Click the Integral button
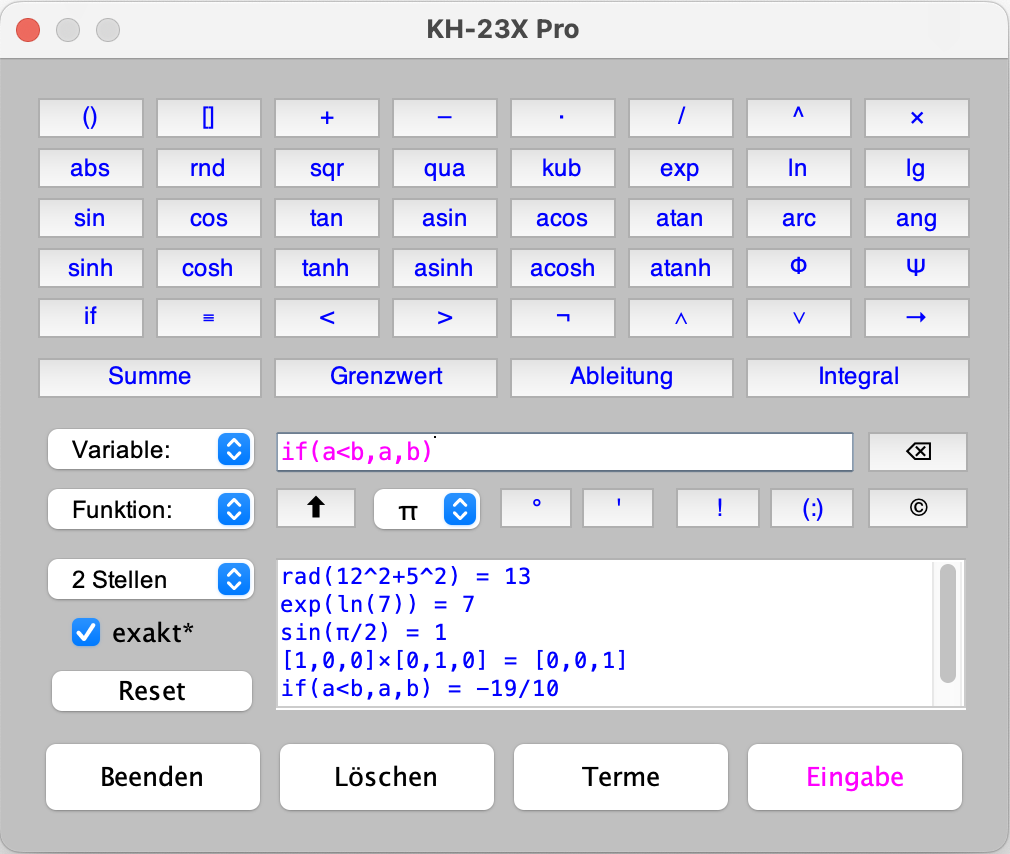The width and height of the screenshot is (1010, 854). point(858,377)
